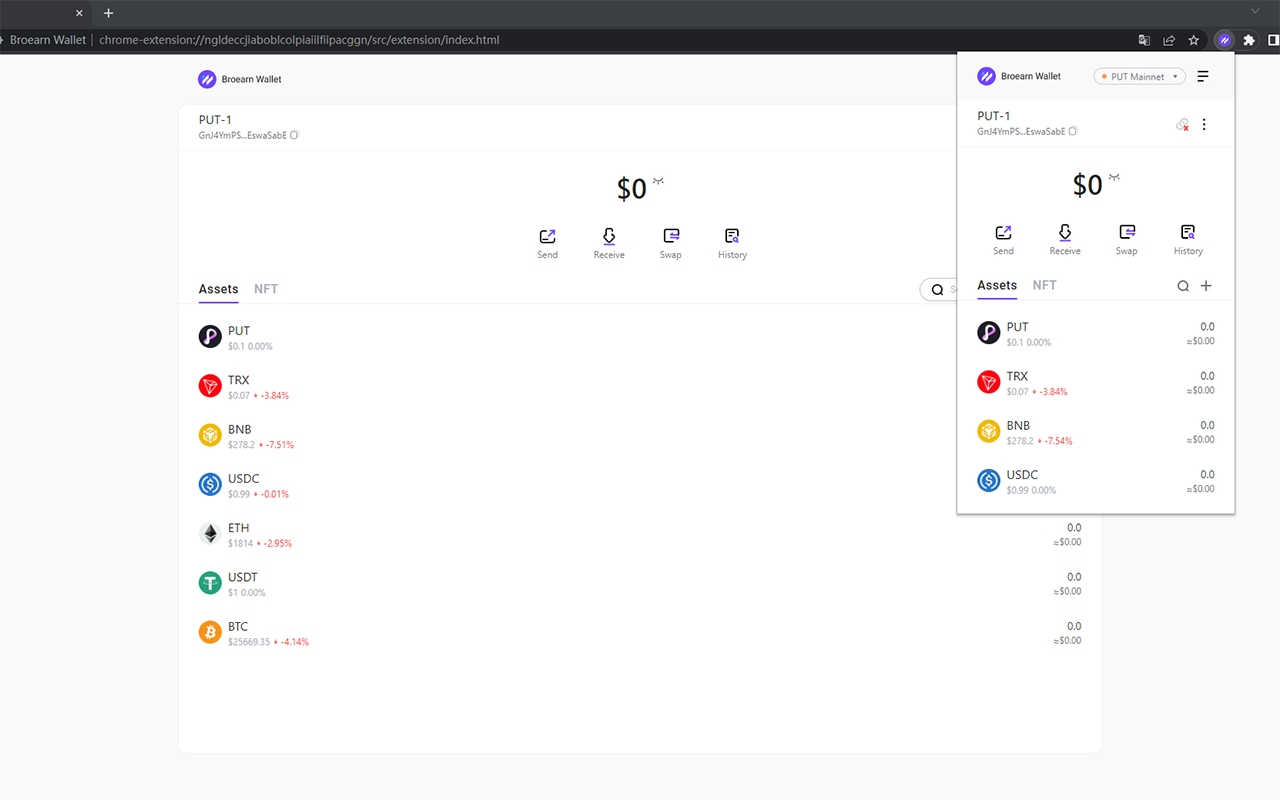Click the BNB token logo
The height and width of the screenshot is (800, 1280).
[x=988, y=430]
